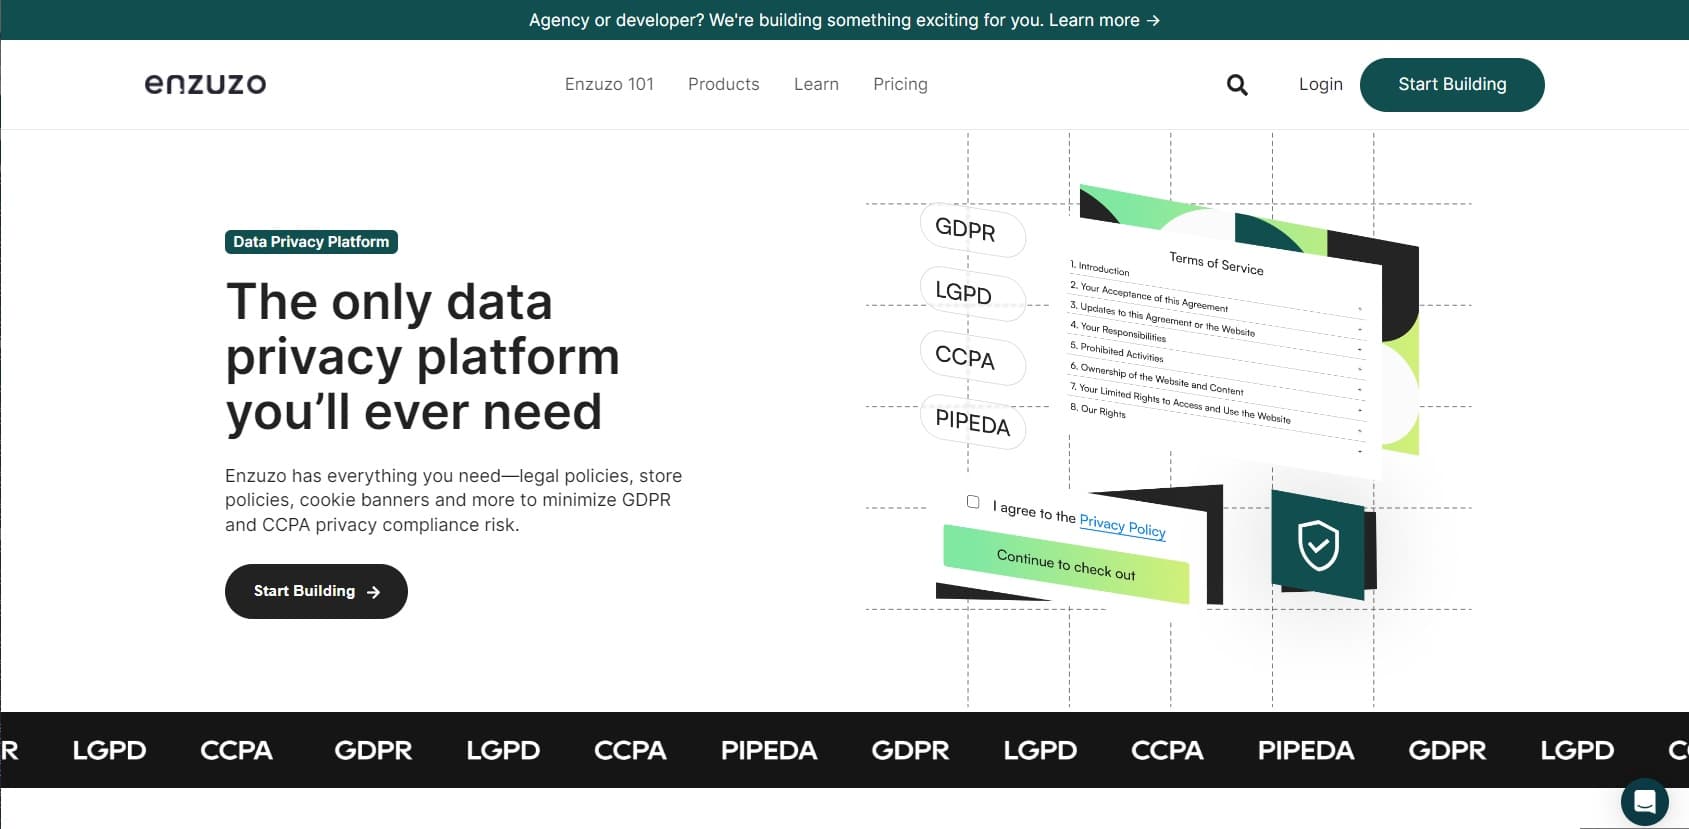Click the Terms of Service heading
1689x829 pixels.
[1216, 264]
